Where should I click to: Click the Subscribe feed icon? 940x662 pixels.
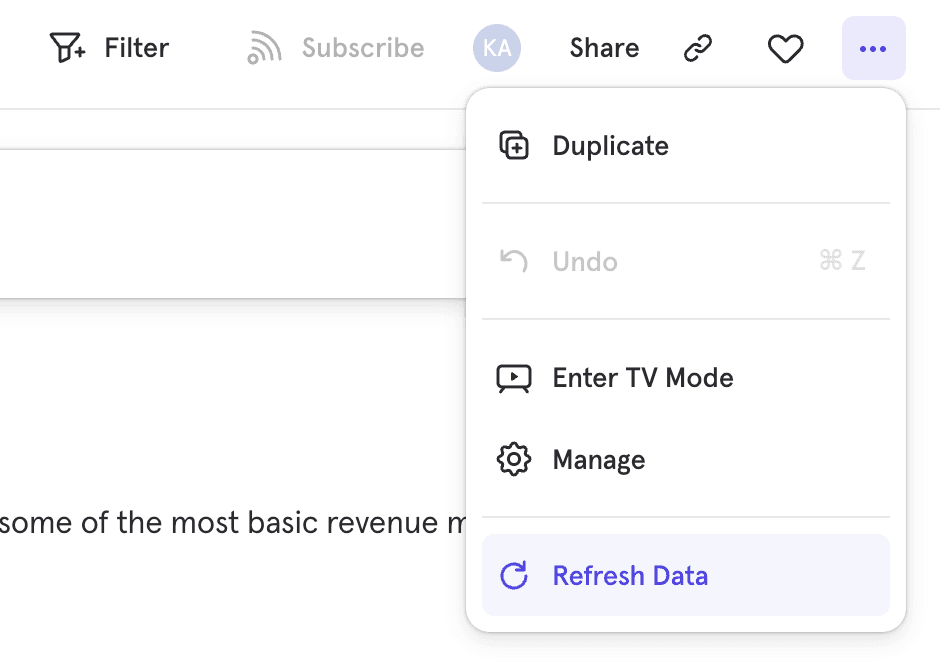pos(265,48)
